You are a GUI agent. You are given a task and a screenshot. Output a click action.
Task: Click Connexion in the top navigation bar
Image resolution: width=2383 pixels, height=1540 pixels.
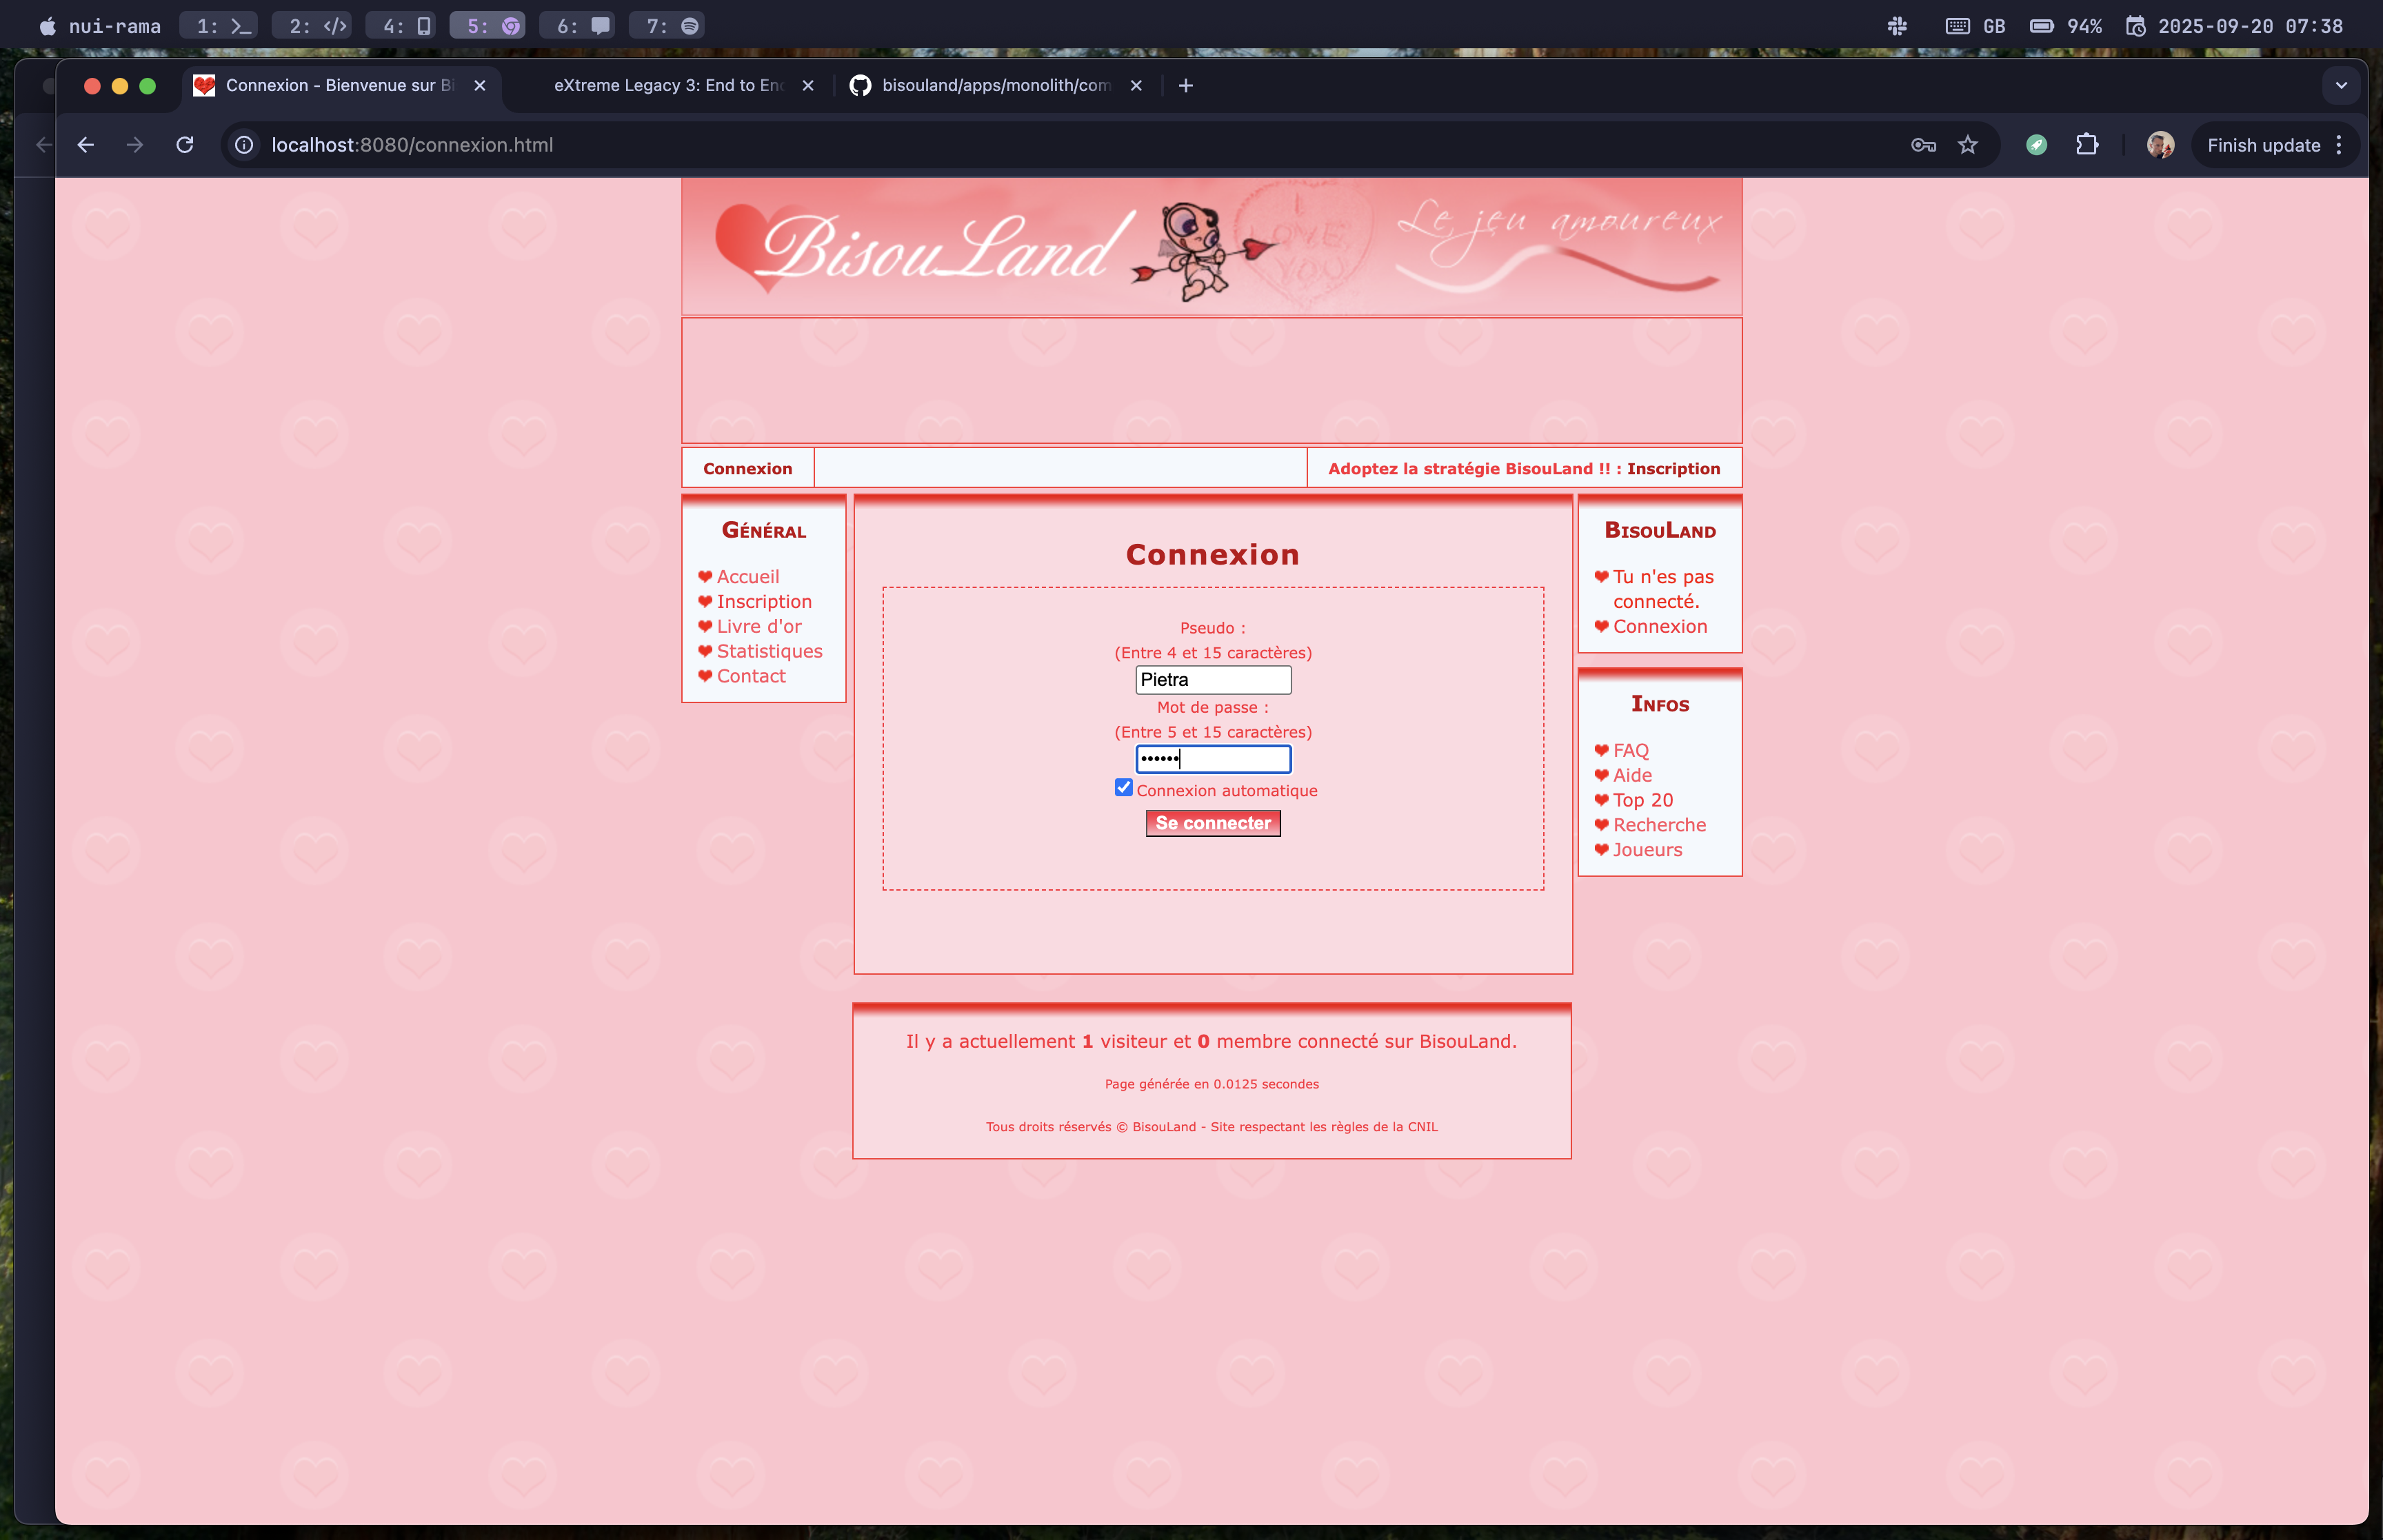[748, 469]
